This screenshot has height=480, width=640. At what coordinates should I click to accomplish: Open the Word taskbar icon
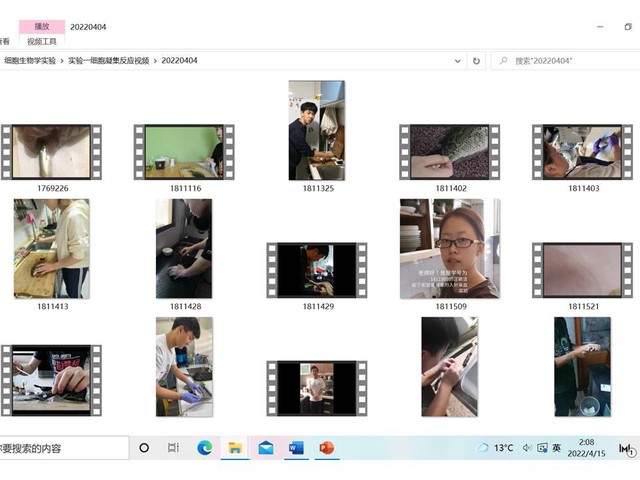coord(296,448)
